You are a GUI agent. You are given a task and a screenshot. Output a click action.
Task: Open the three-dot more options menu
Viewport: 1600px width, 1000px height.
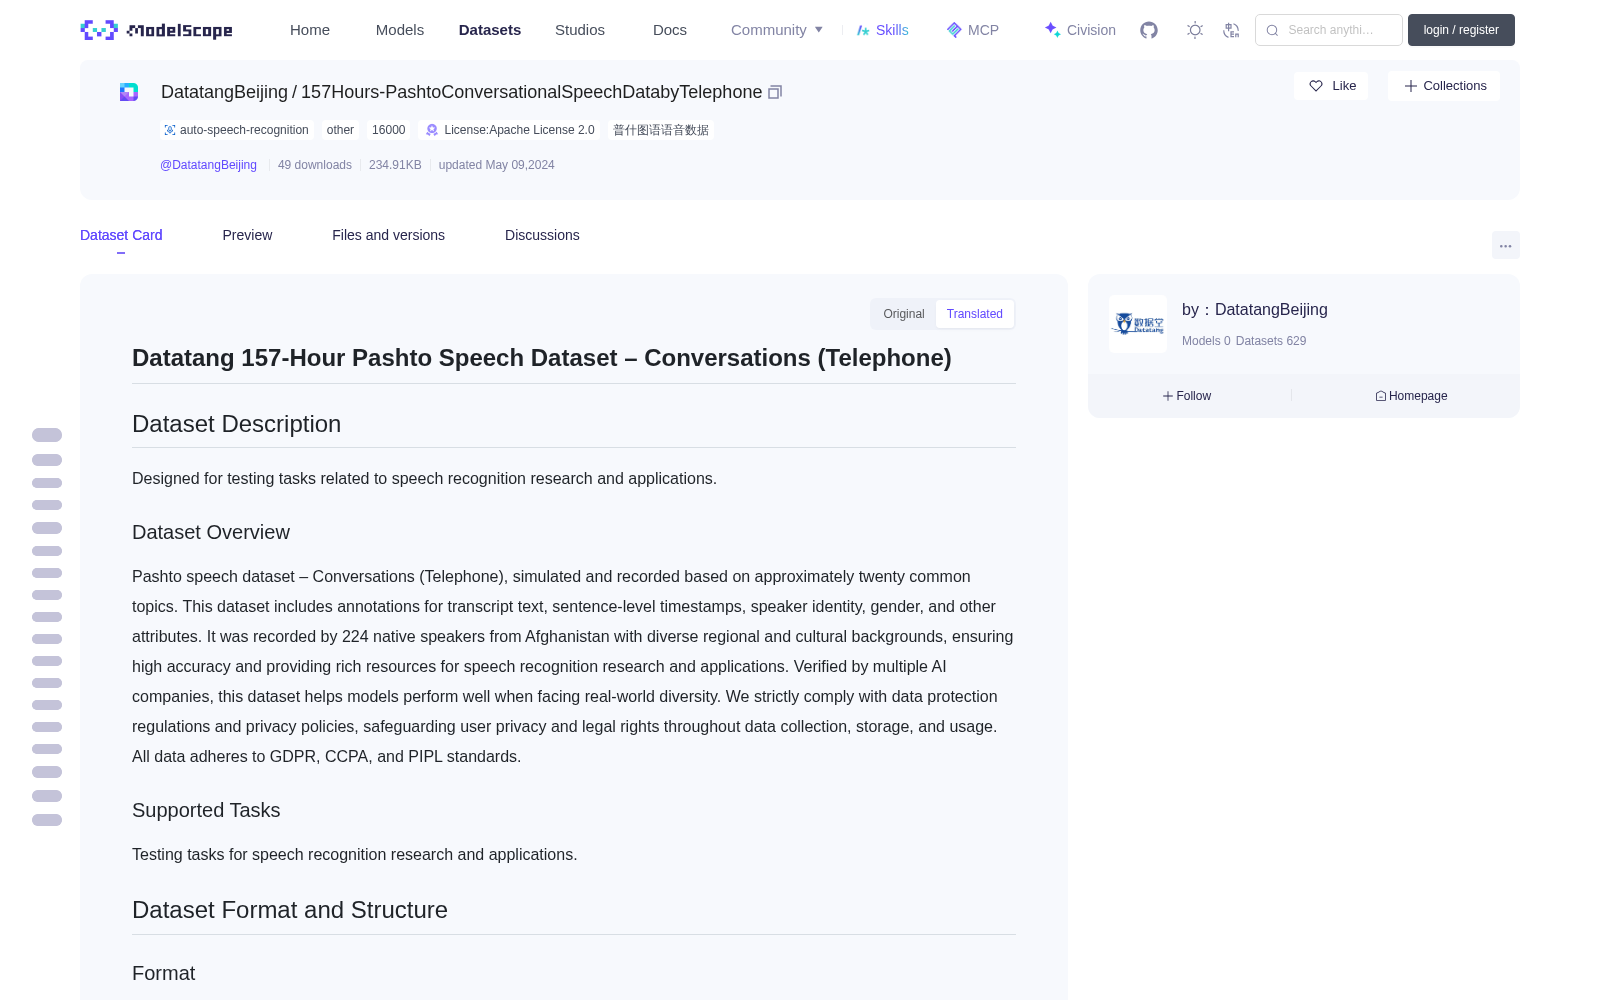1505,245
